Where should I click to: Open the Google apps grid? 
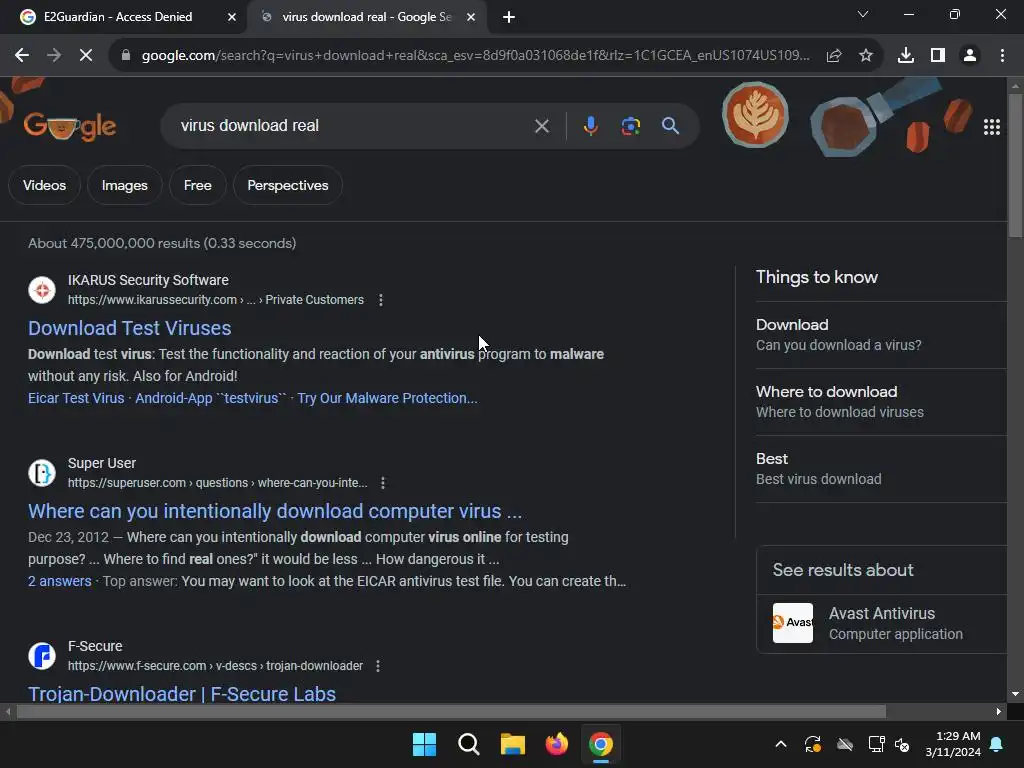click(x=991, y=127)
